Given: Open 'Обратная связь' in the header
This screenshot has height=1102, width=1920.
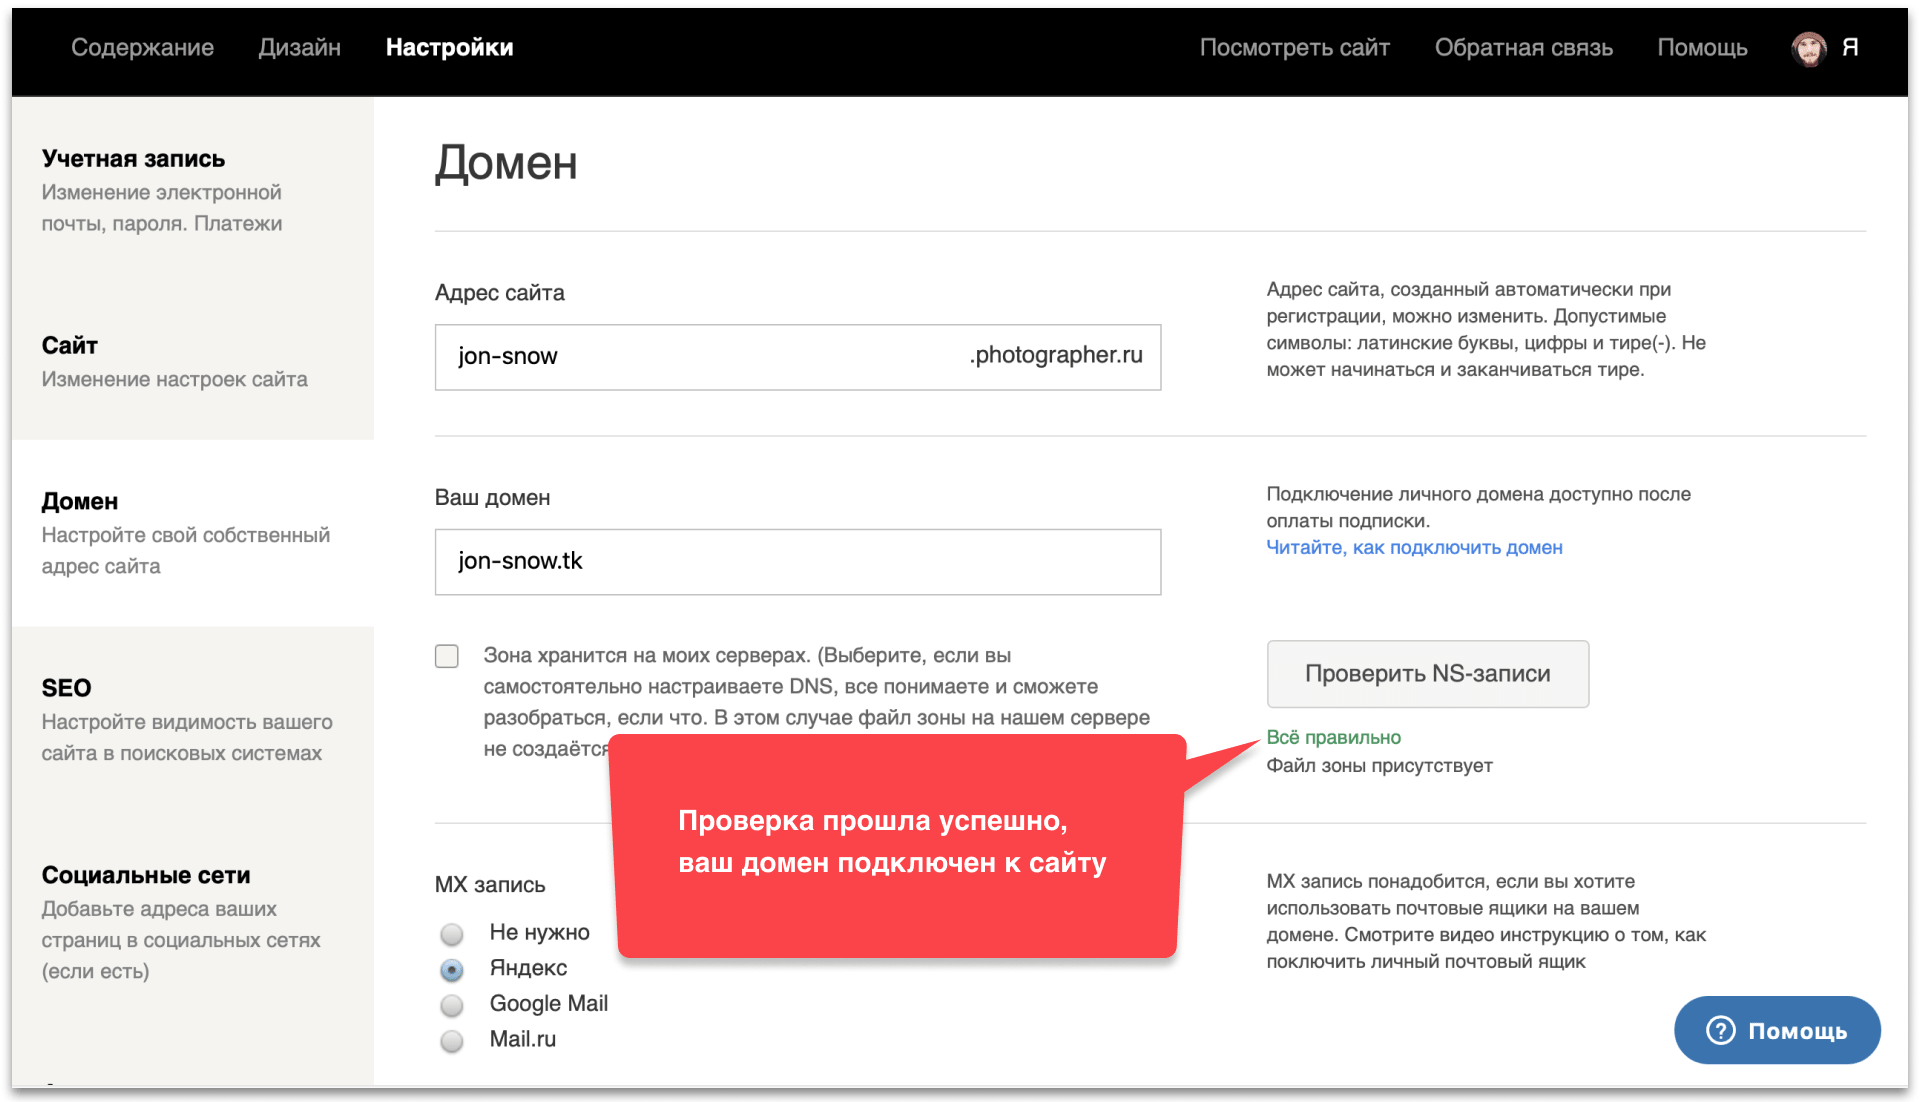Looking at the screenshot, I should 1523,47.
